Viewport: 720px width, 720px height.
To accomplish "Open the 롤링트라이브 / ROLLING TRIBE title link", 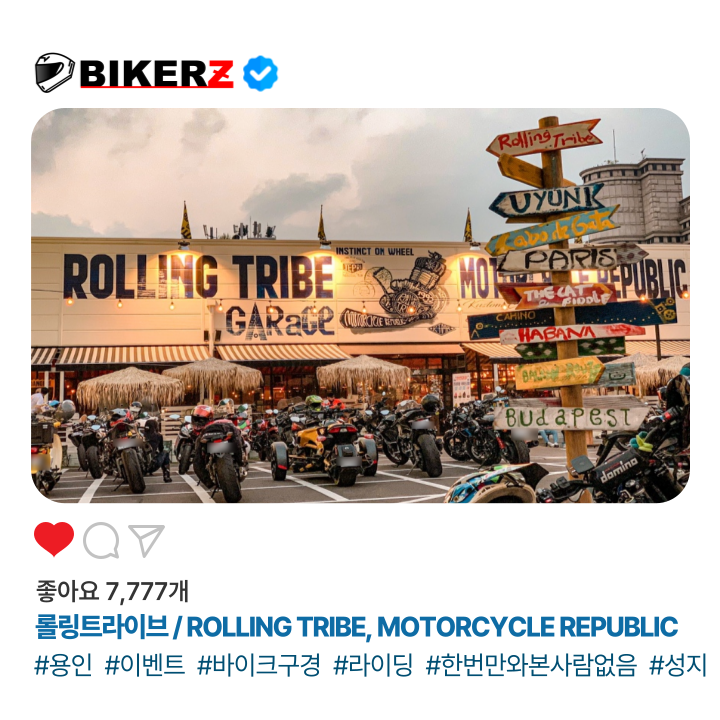I will pos(356,627).
